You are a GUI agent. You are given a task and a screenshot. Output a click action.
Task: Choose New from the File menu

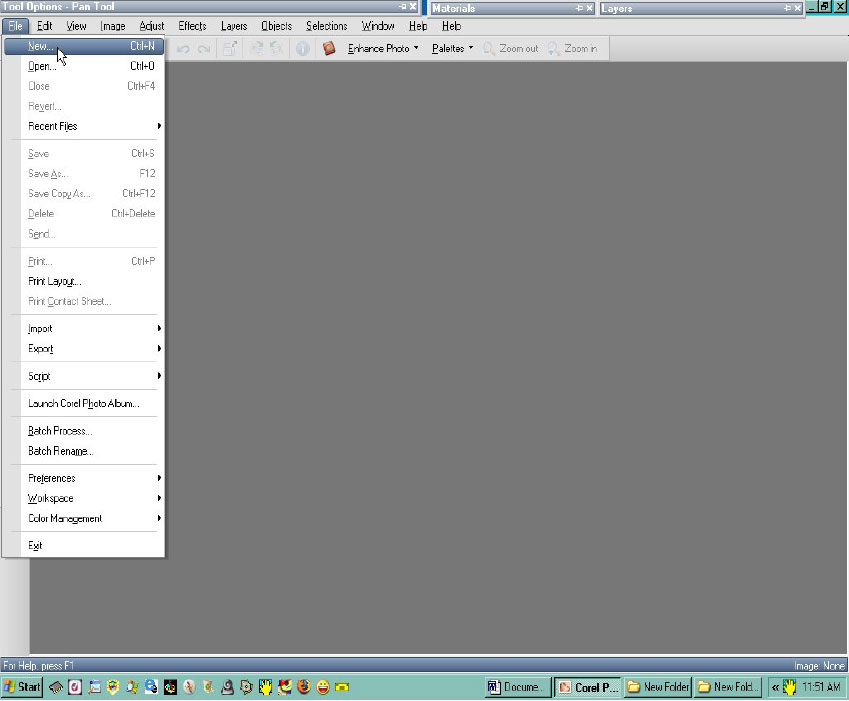pyautogui.click(x=84, y=46)
